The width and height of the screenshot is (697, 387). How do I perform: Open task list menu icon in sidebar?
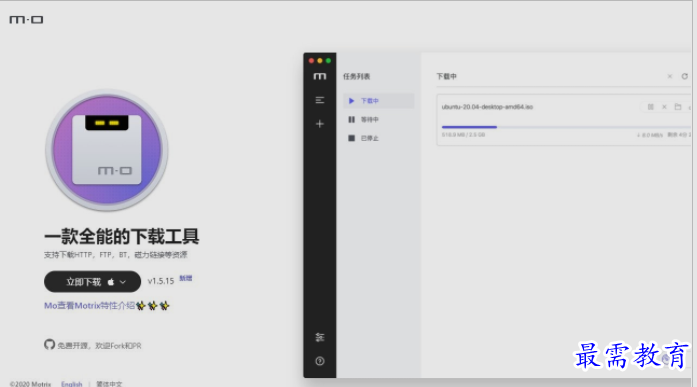[x=320, y=100]
